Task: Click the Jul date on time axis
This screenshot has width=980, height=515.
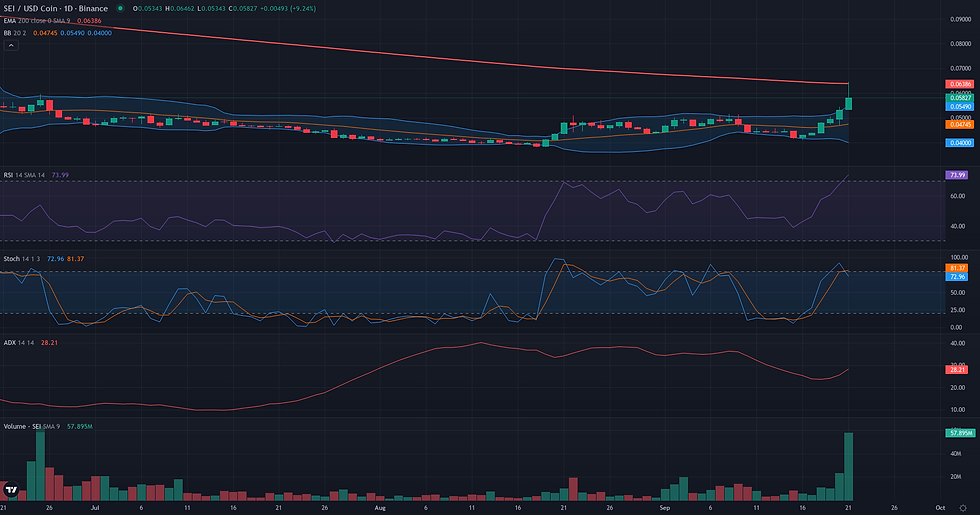Action: (x=95, y=508)
